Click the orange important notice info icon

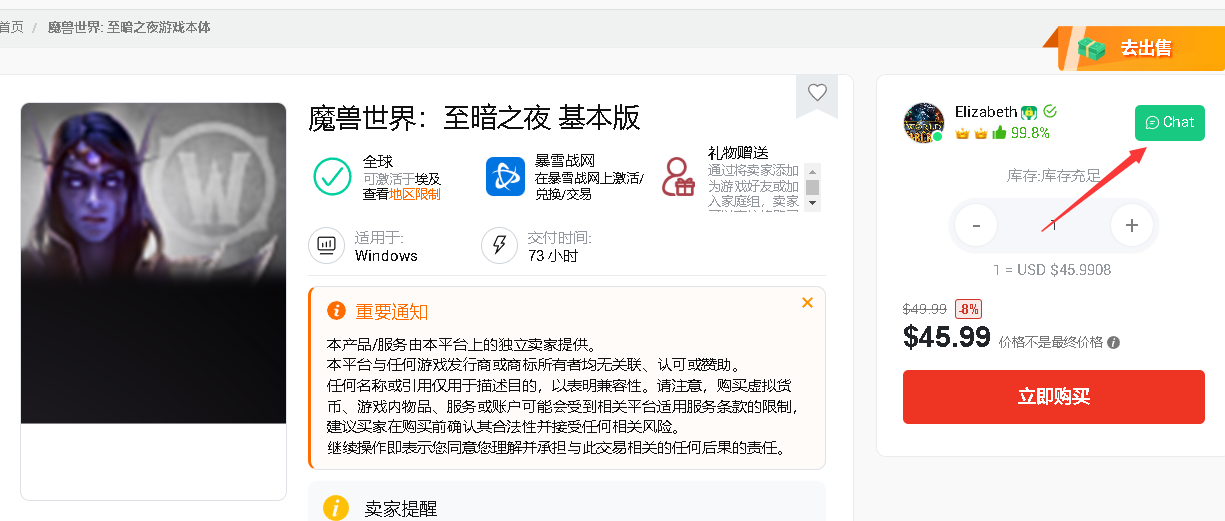pyautogui.click(x=336, y=311)
